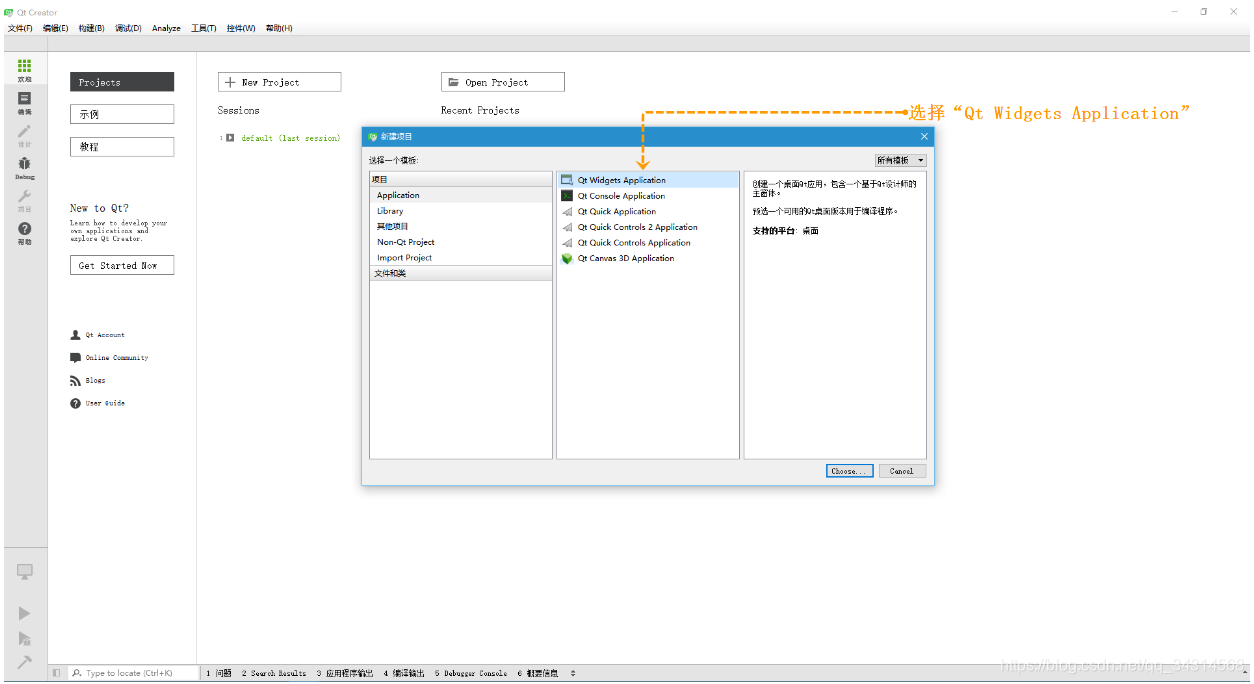1254x684 pixels.
Task: Click the Qt Widgets Application template icon
Action: [x=567, y=180]
